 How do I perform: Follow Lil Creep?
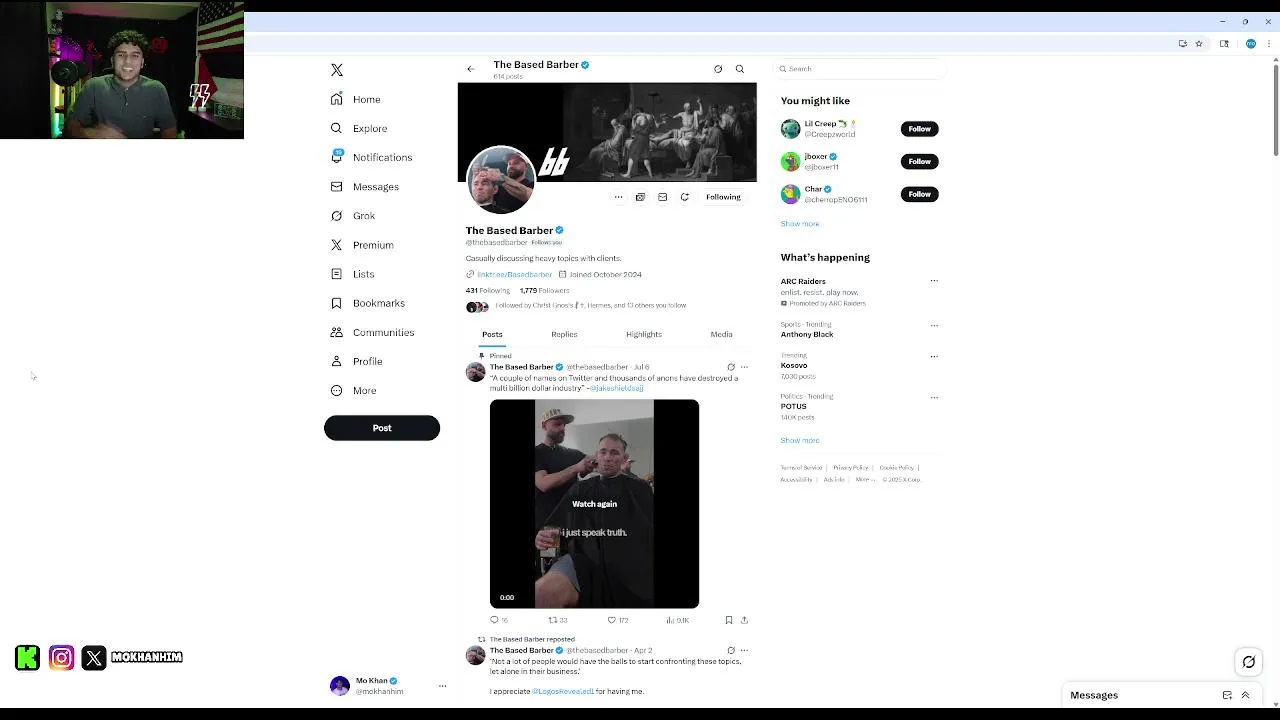click(919, 129)
